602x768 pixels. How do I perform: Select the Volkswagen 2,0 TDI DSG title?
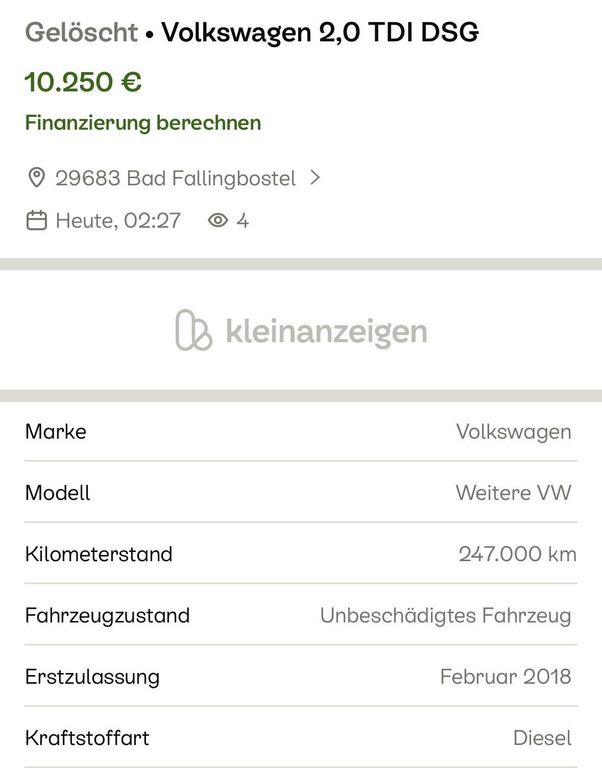pyautogui.click(x=320, y=33)
